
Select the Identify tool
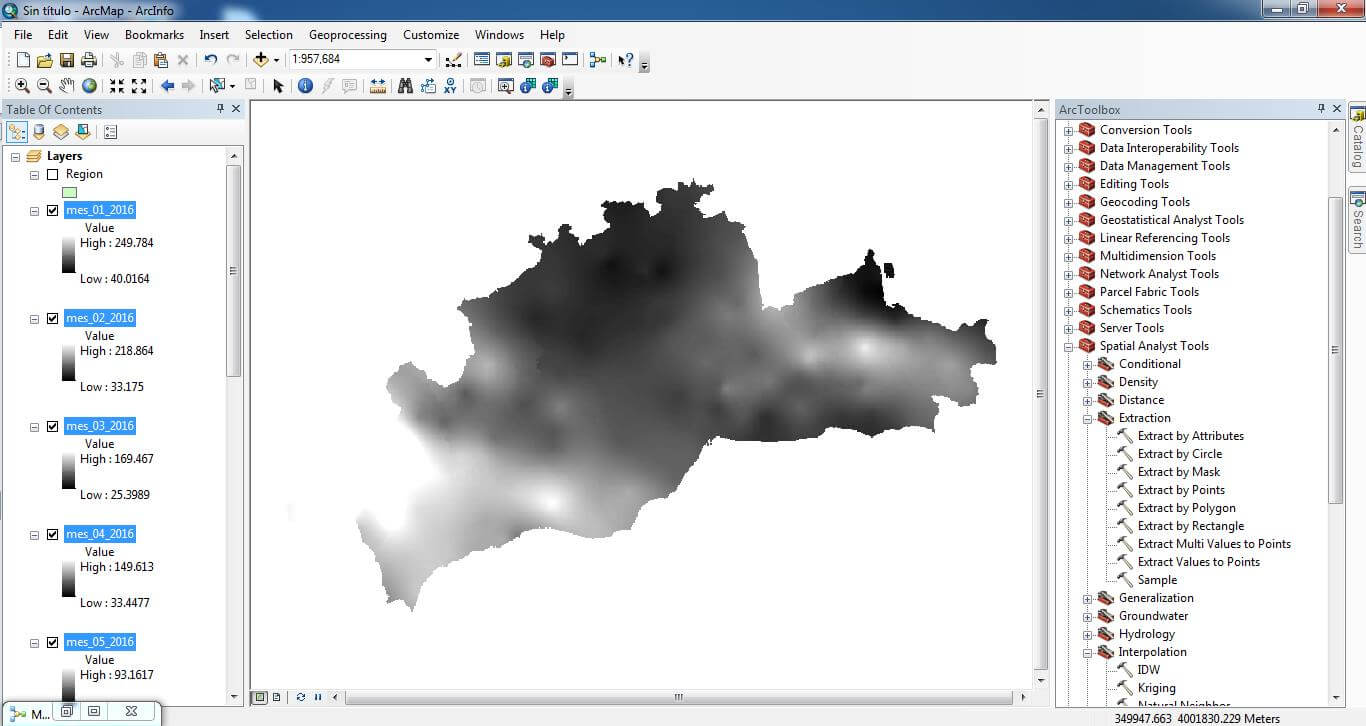pos(305,86)
